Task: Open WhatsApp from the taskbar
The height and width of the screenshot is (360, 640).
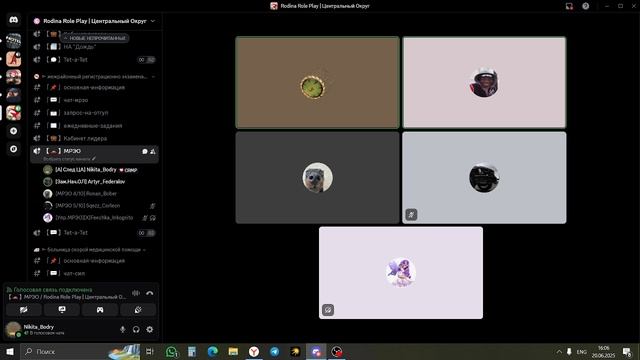Action: [171, 351]
